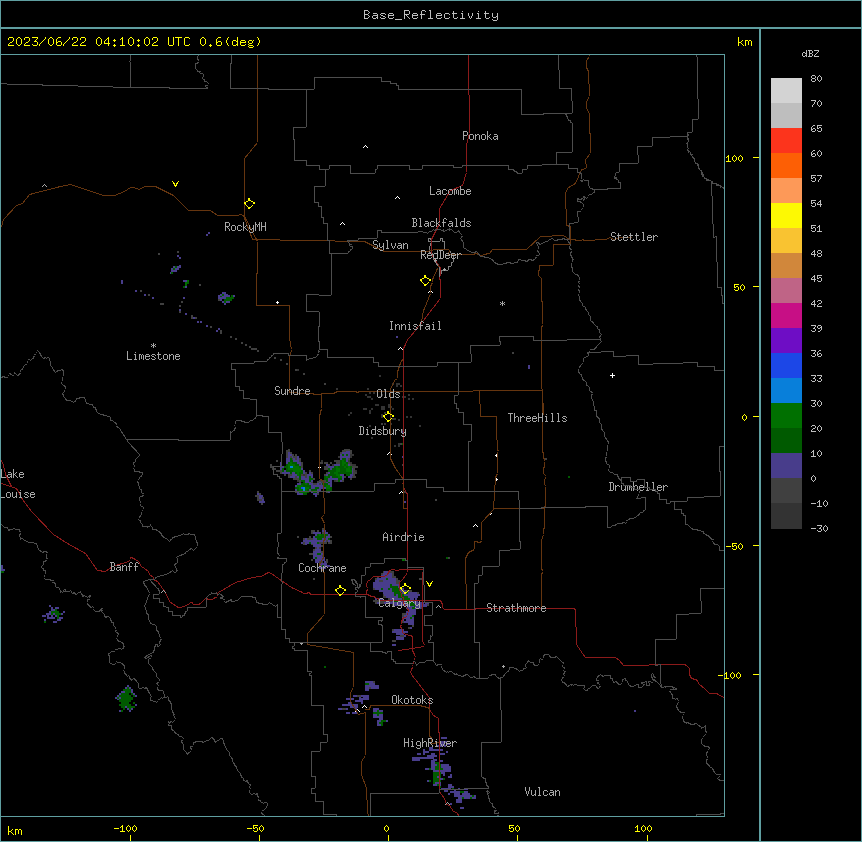Click the green radar echo southwest of Banff
Screen dimensions: 862x842
[126, 699]
